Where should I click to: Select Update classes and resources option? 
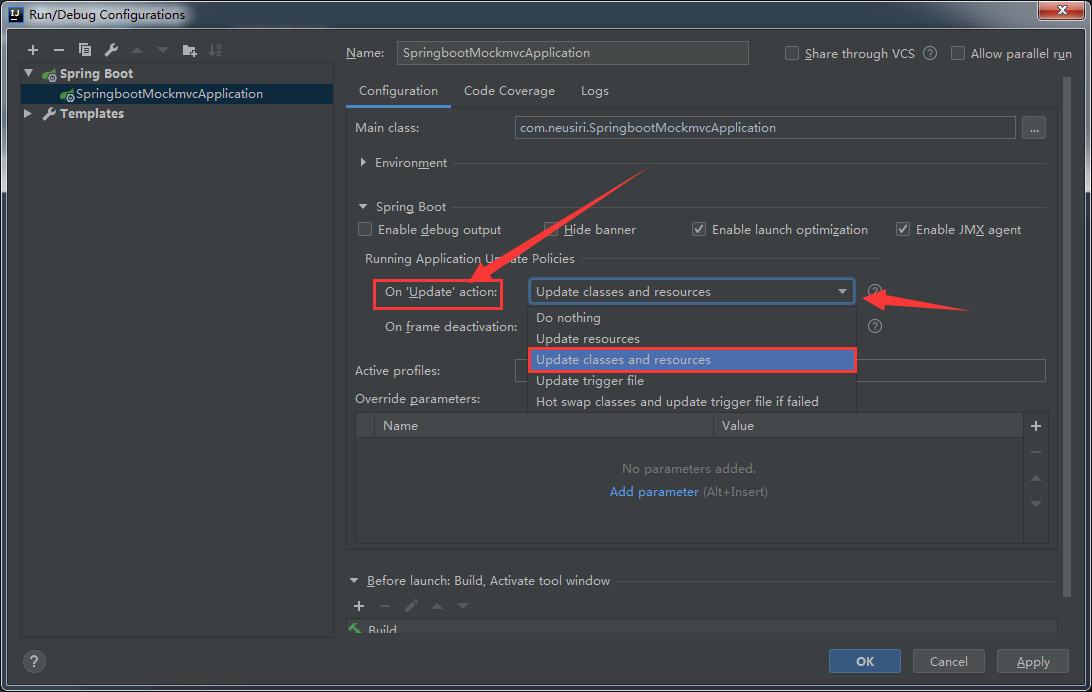click(692, 360)
